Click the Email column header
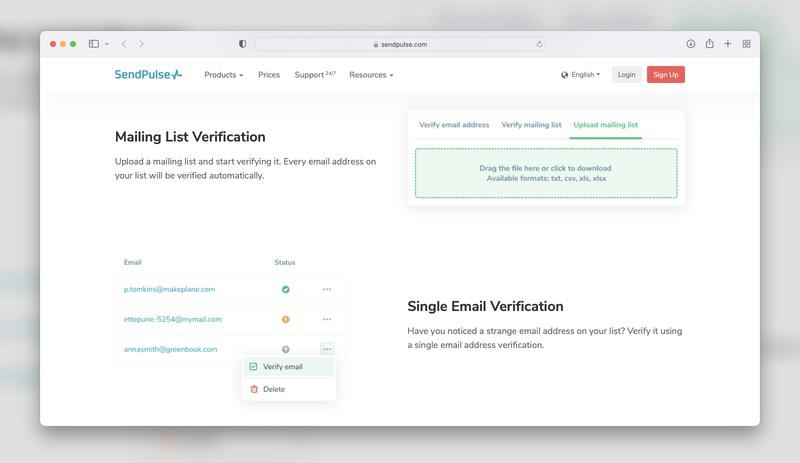This screenshot has width=800, height=463. tap(133, 262)
